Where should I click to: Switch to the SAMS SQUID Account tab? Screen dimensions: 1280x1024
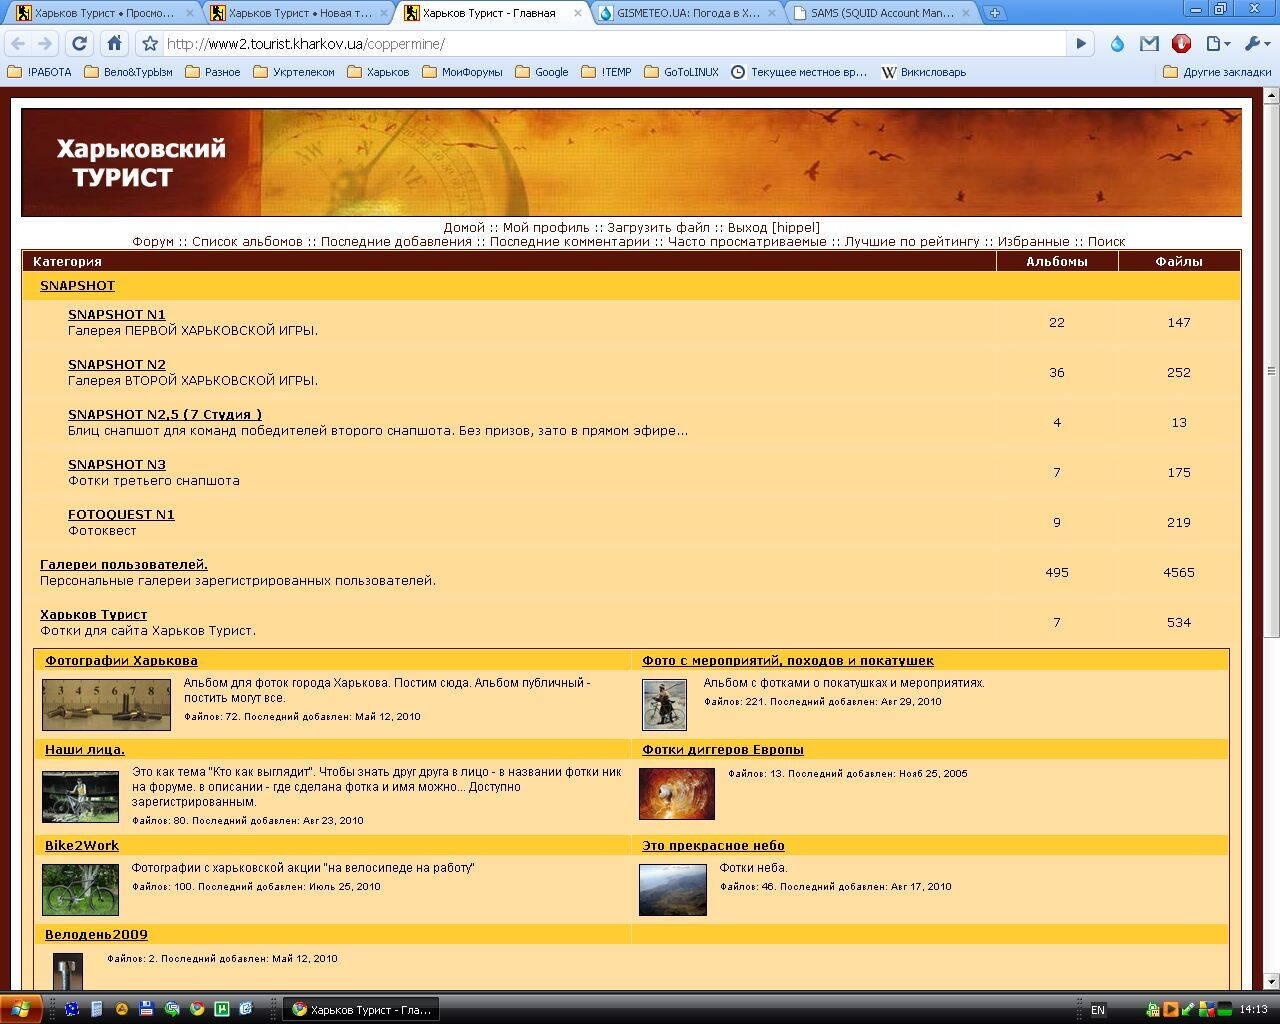point(881,13)
